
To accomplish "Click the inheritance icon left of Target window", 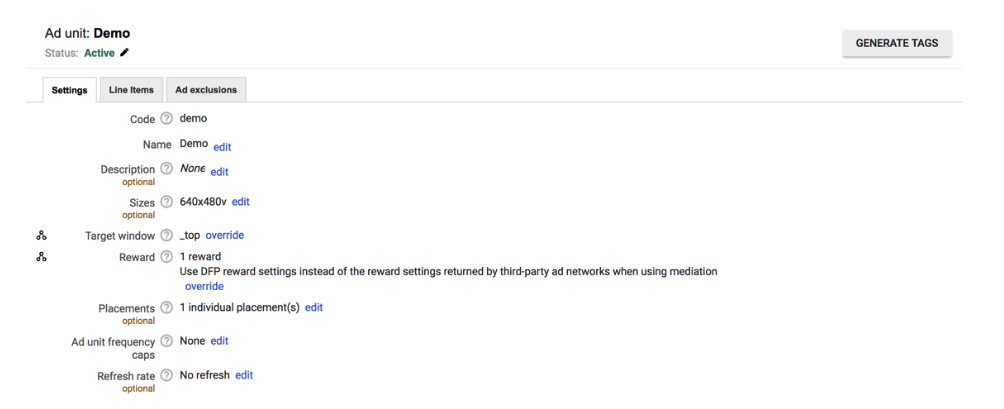I will [x=42, y=236].
